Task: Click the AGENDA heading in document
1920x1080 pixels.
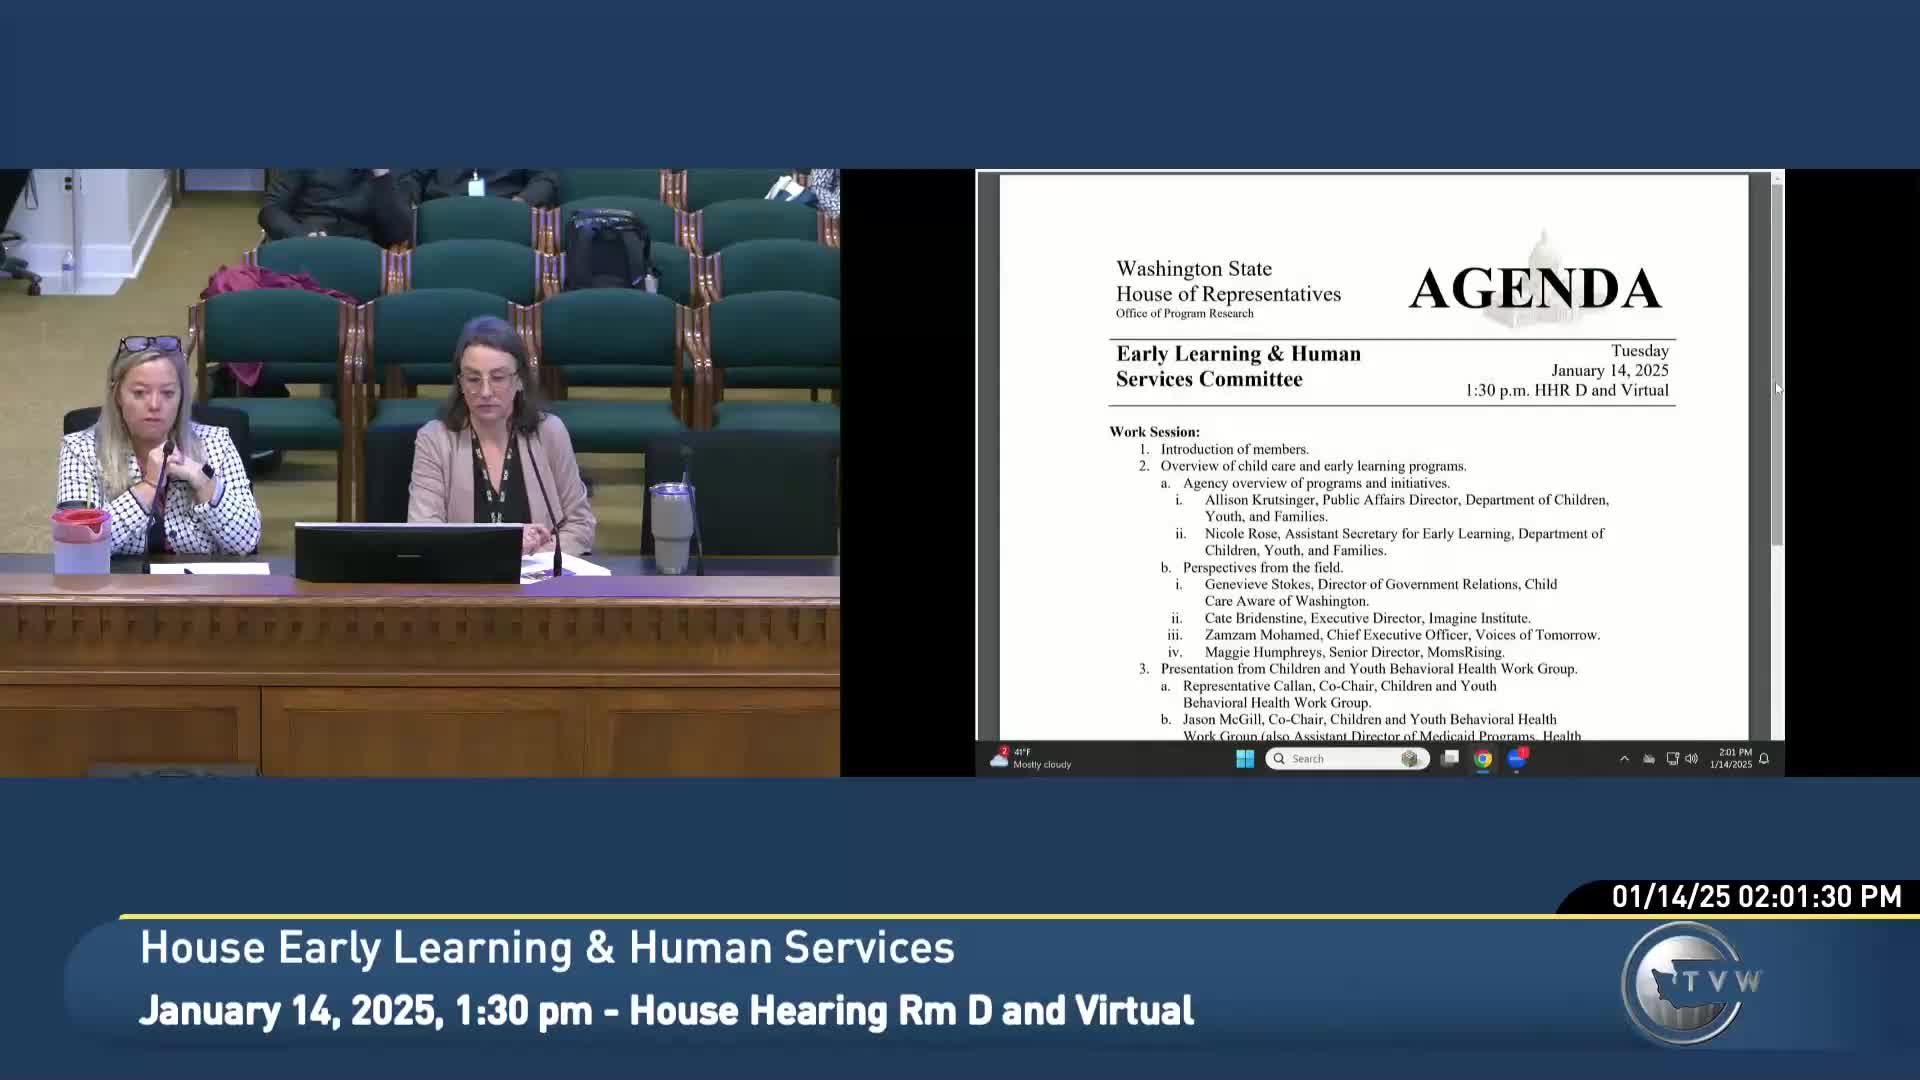Action: point(1534,289)
